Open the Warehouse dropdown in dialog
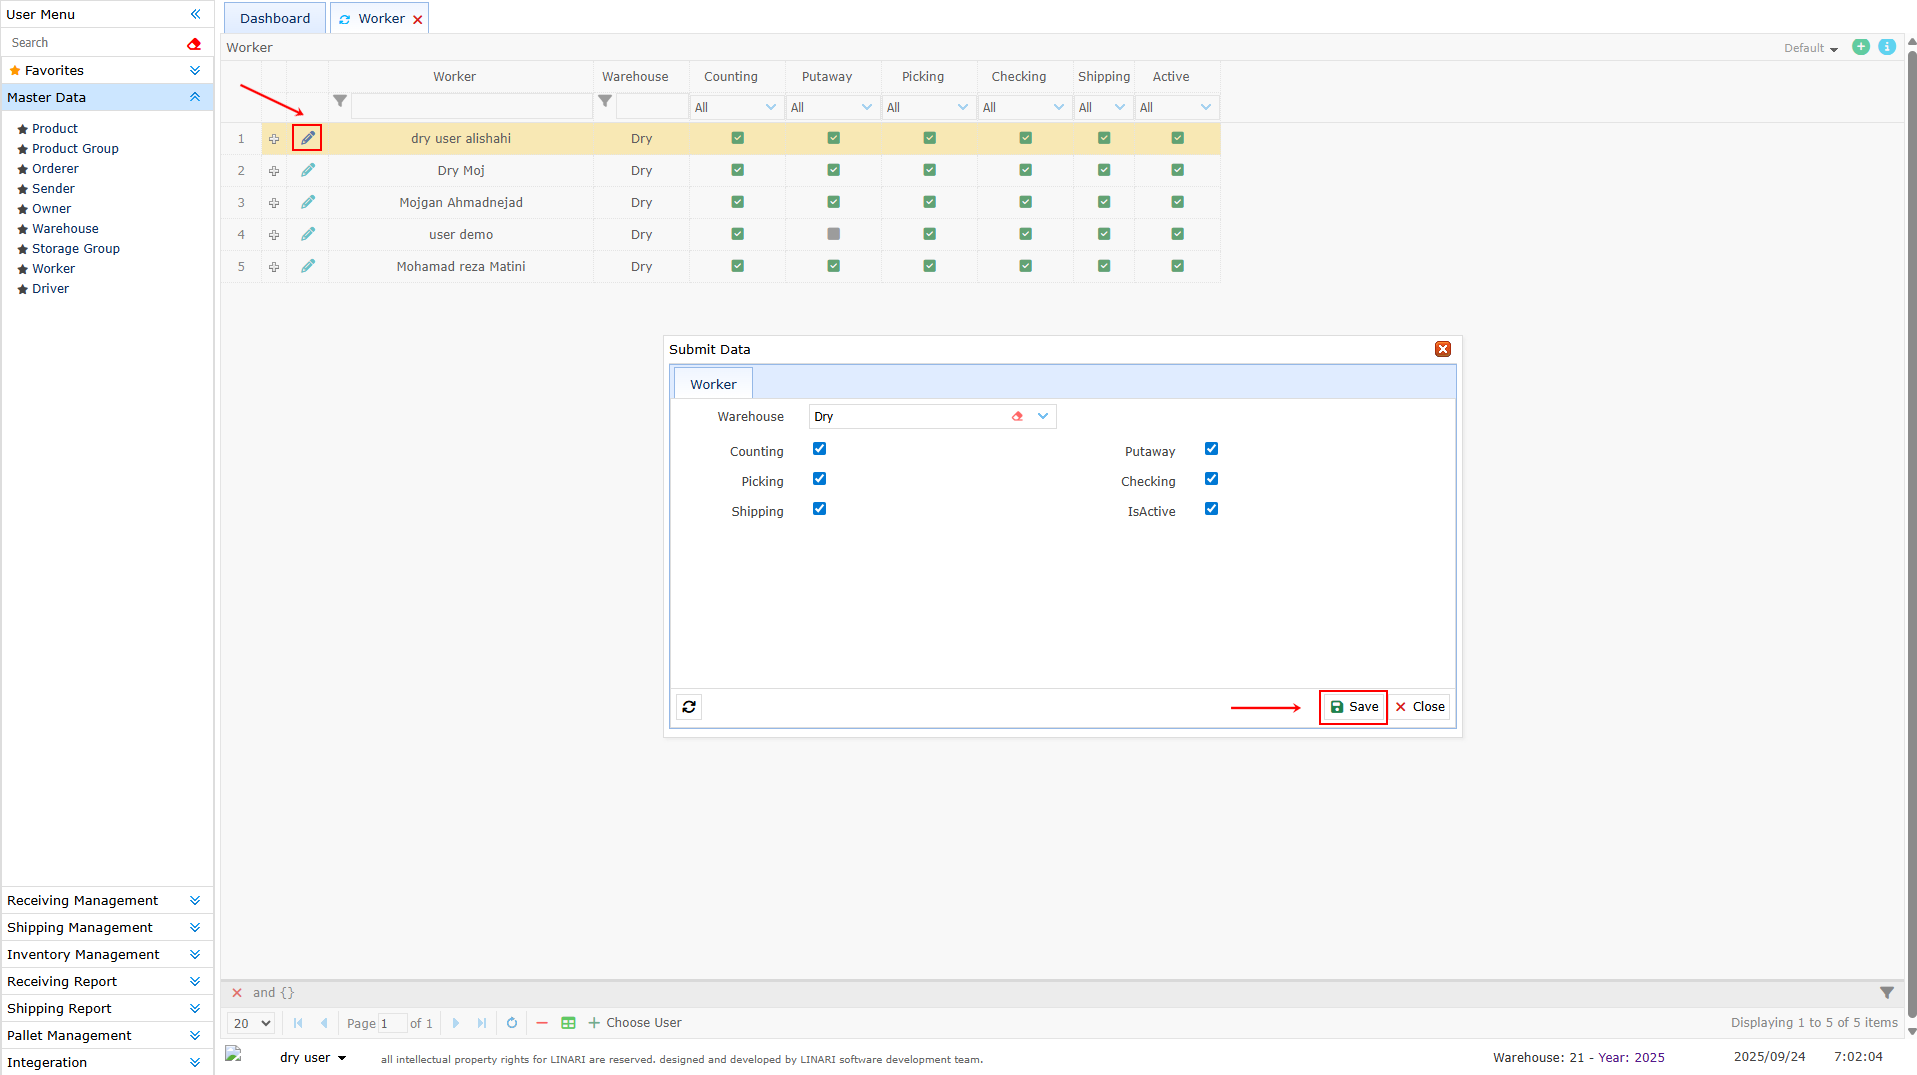The width and height of the screenshot is (1917, 1075). (x=1043, y=417)
